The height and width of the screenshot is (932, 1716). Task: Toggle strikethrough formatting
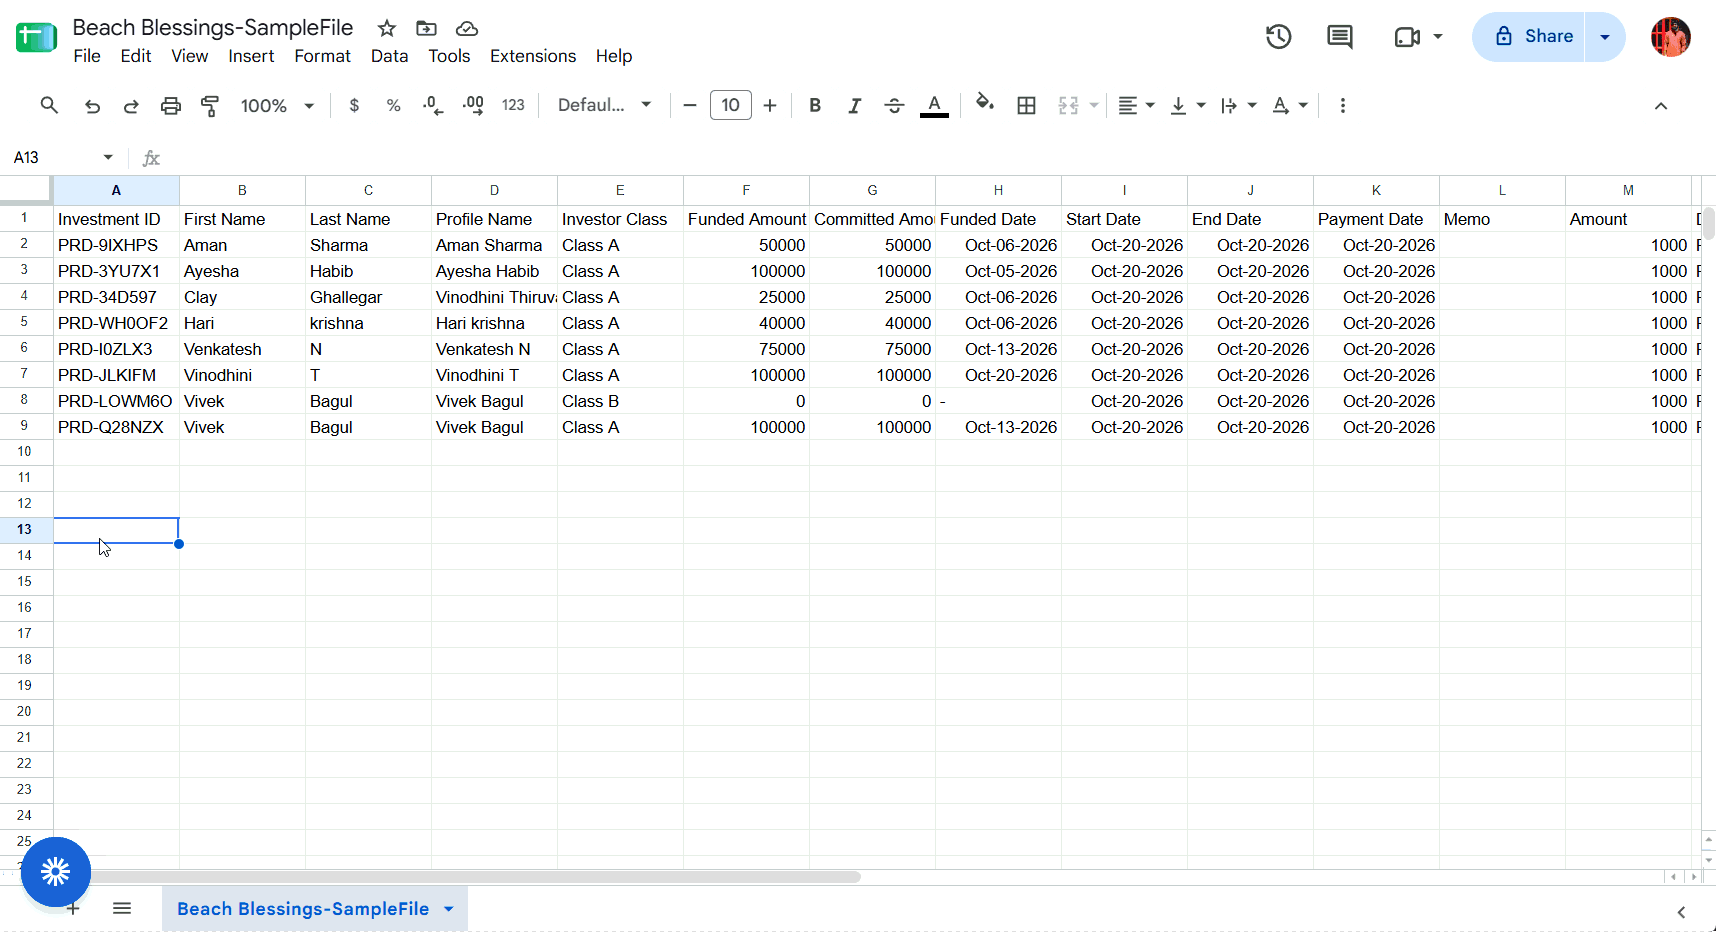pyautogui.click(x=894, y=105)
